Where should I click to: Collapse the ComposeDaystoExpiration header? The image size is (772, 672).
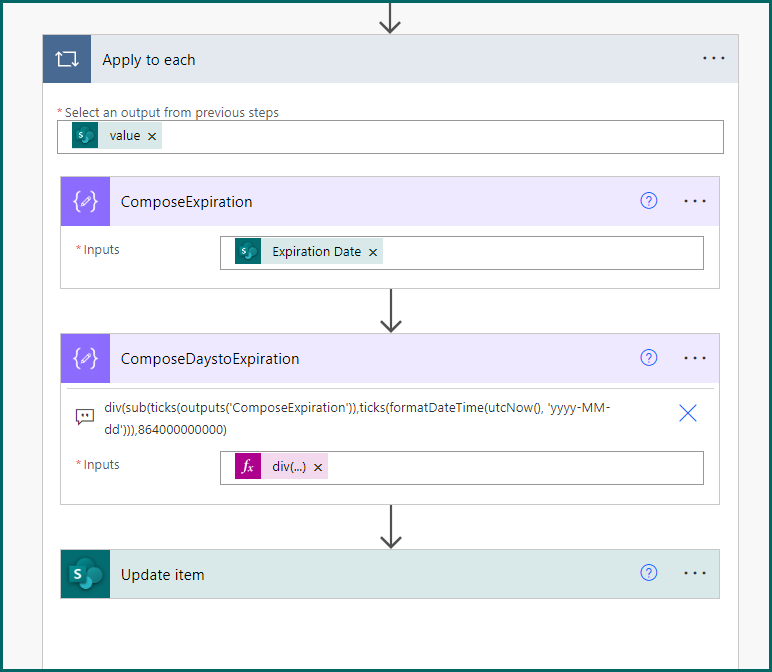tap(390, 358)
